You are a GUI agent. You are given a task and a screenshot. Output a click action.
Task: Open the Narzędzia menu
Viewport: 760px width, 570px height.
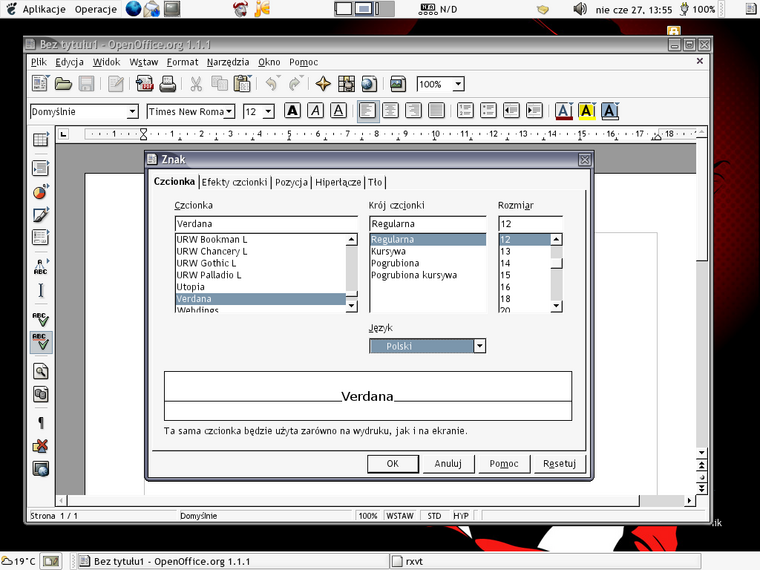[x=228, y=62]
